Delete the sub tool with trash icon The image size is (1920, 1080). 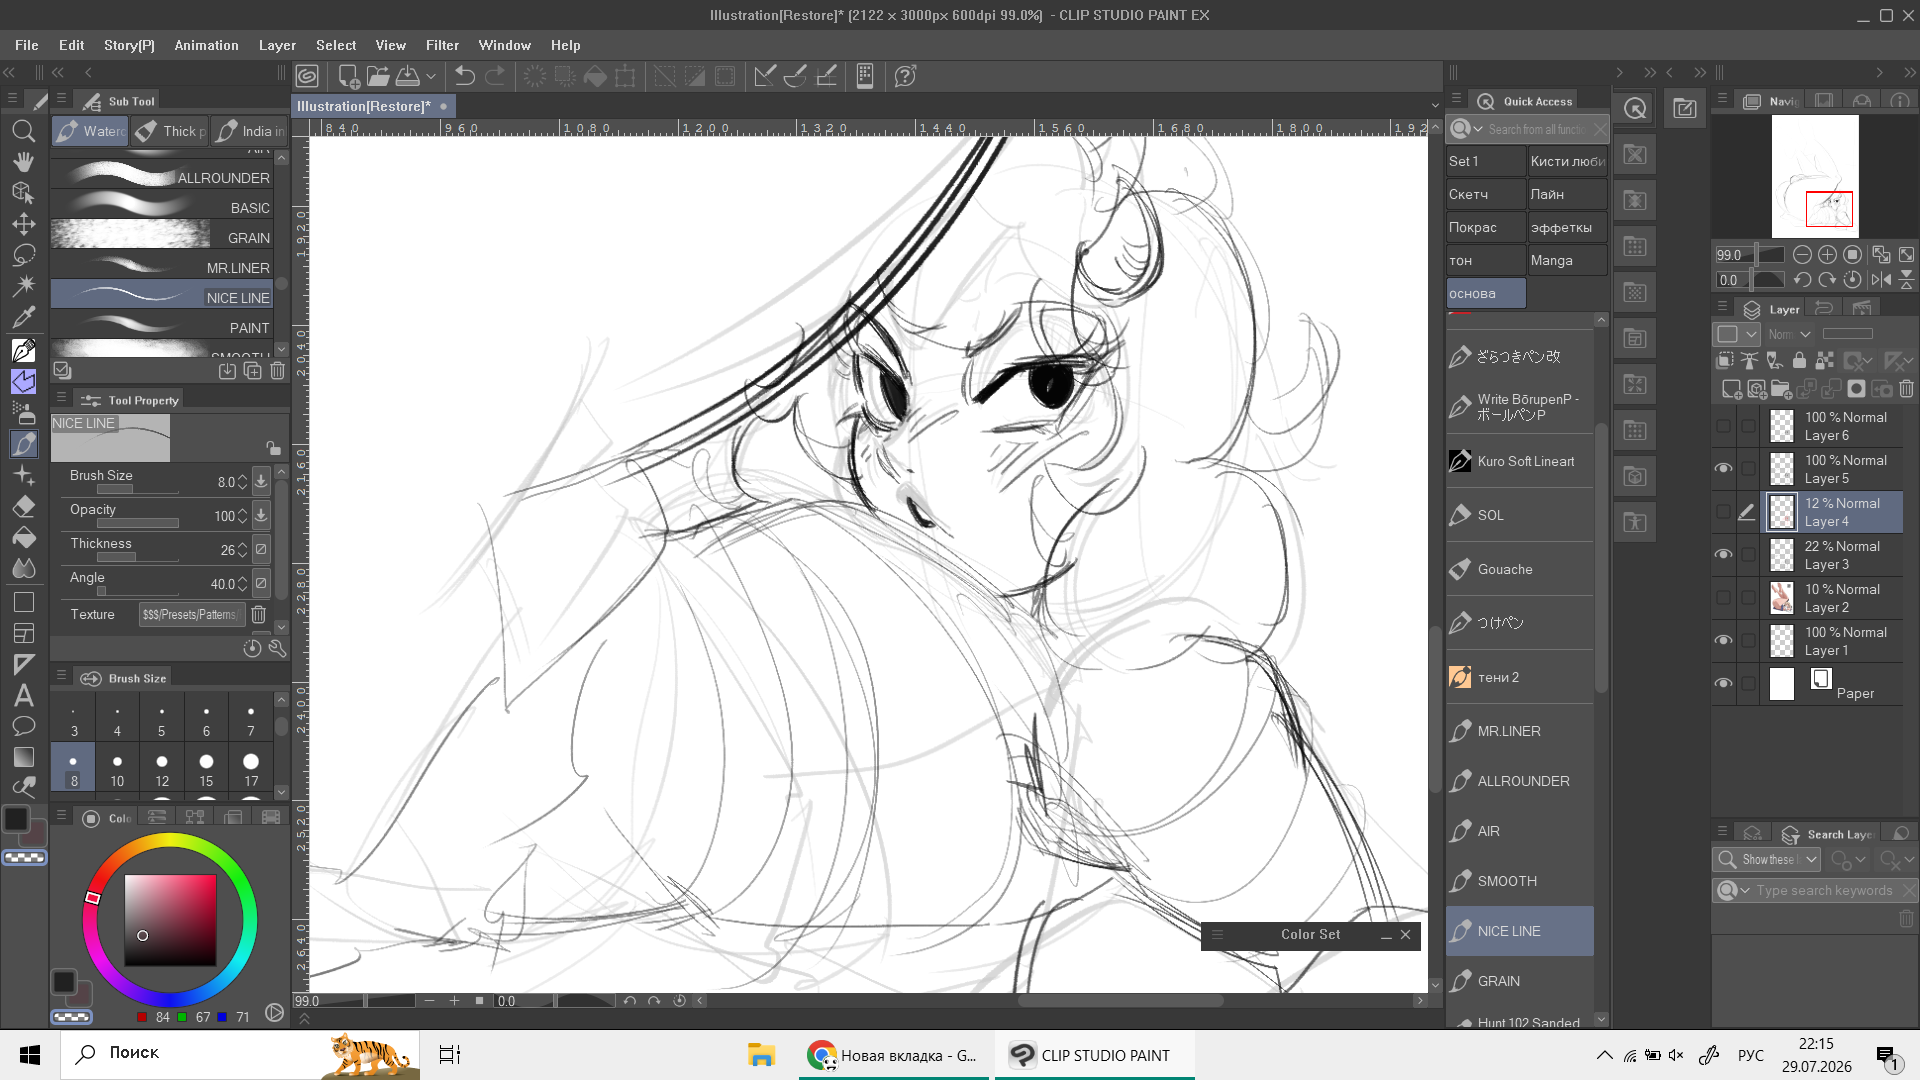(x=277, y=371)
